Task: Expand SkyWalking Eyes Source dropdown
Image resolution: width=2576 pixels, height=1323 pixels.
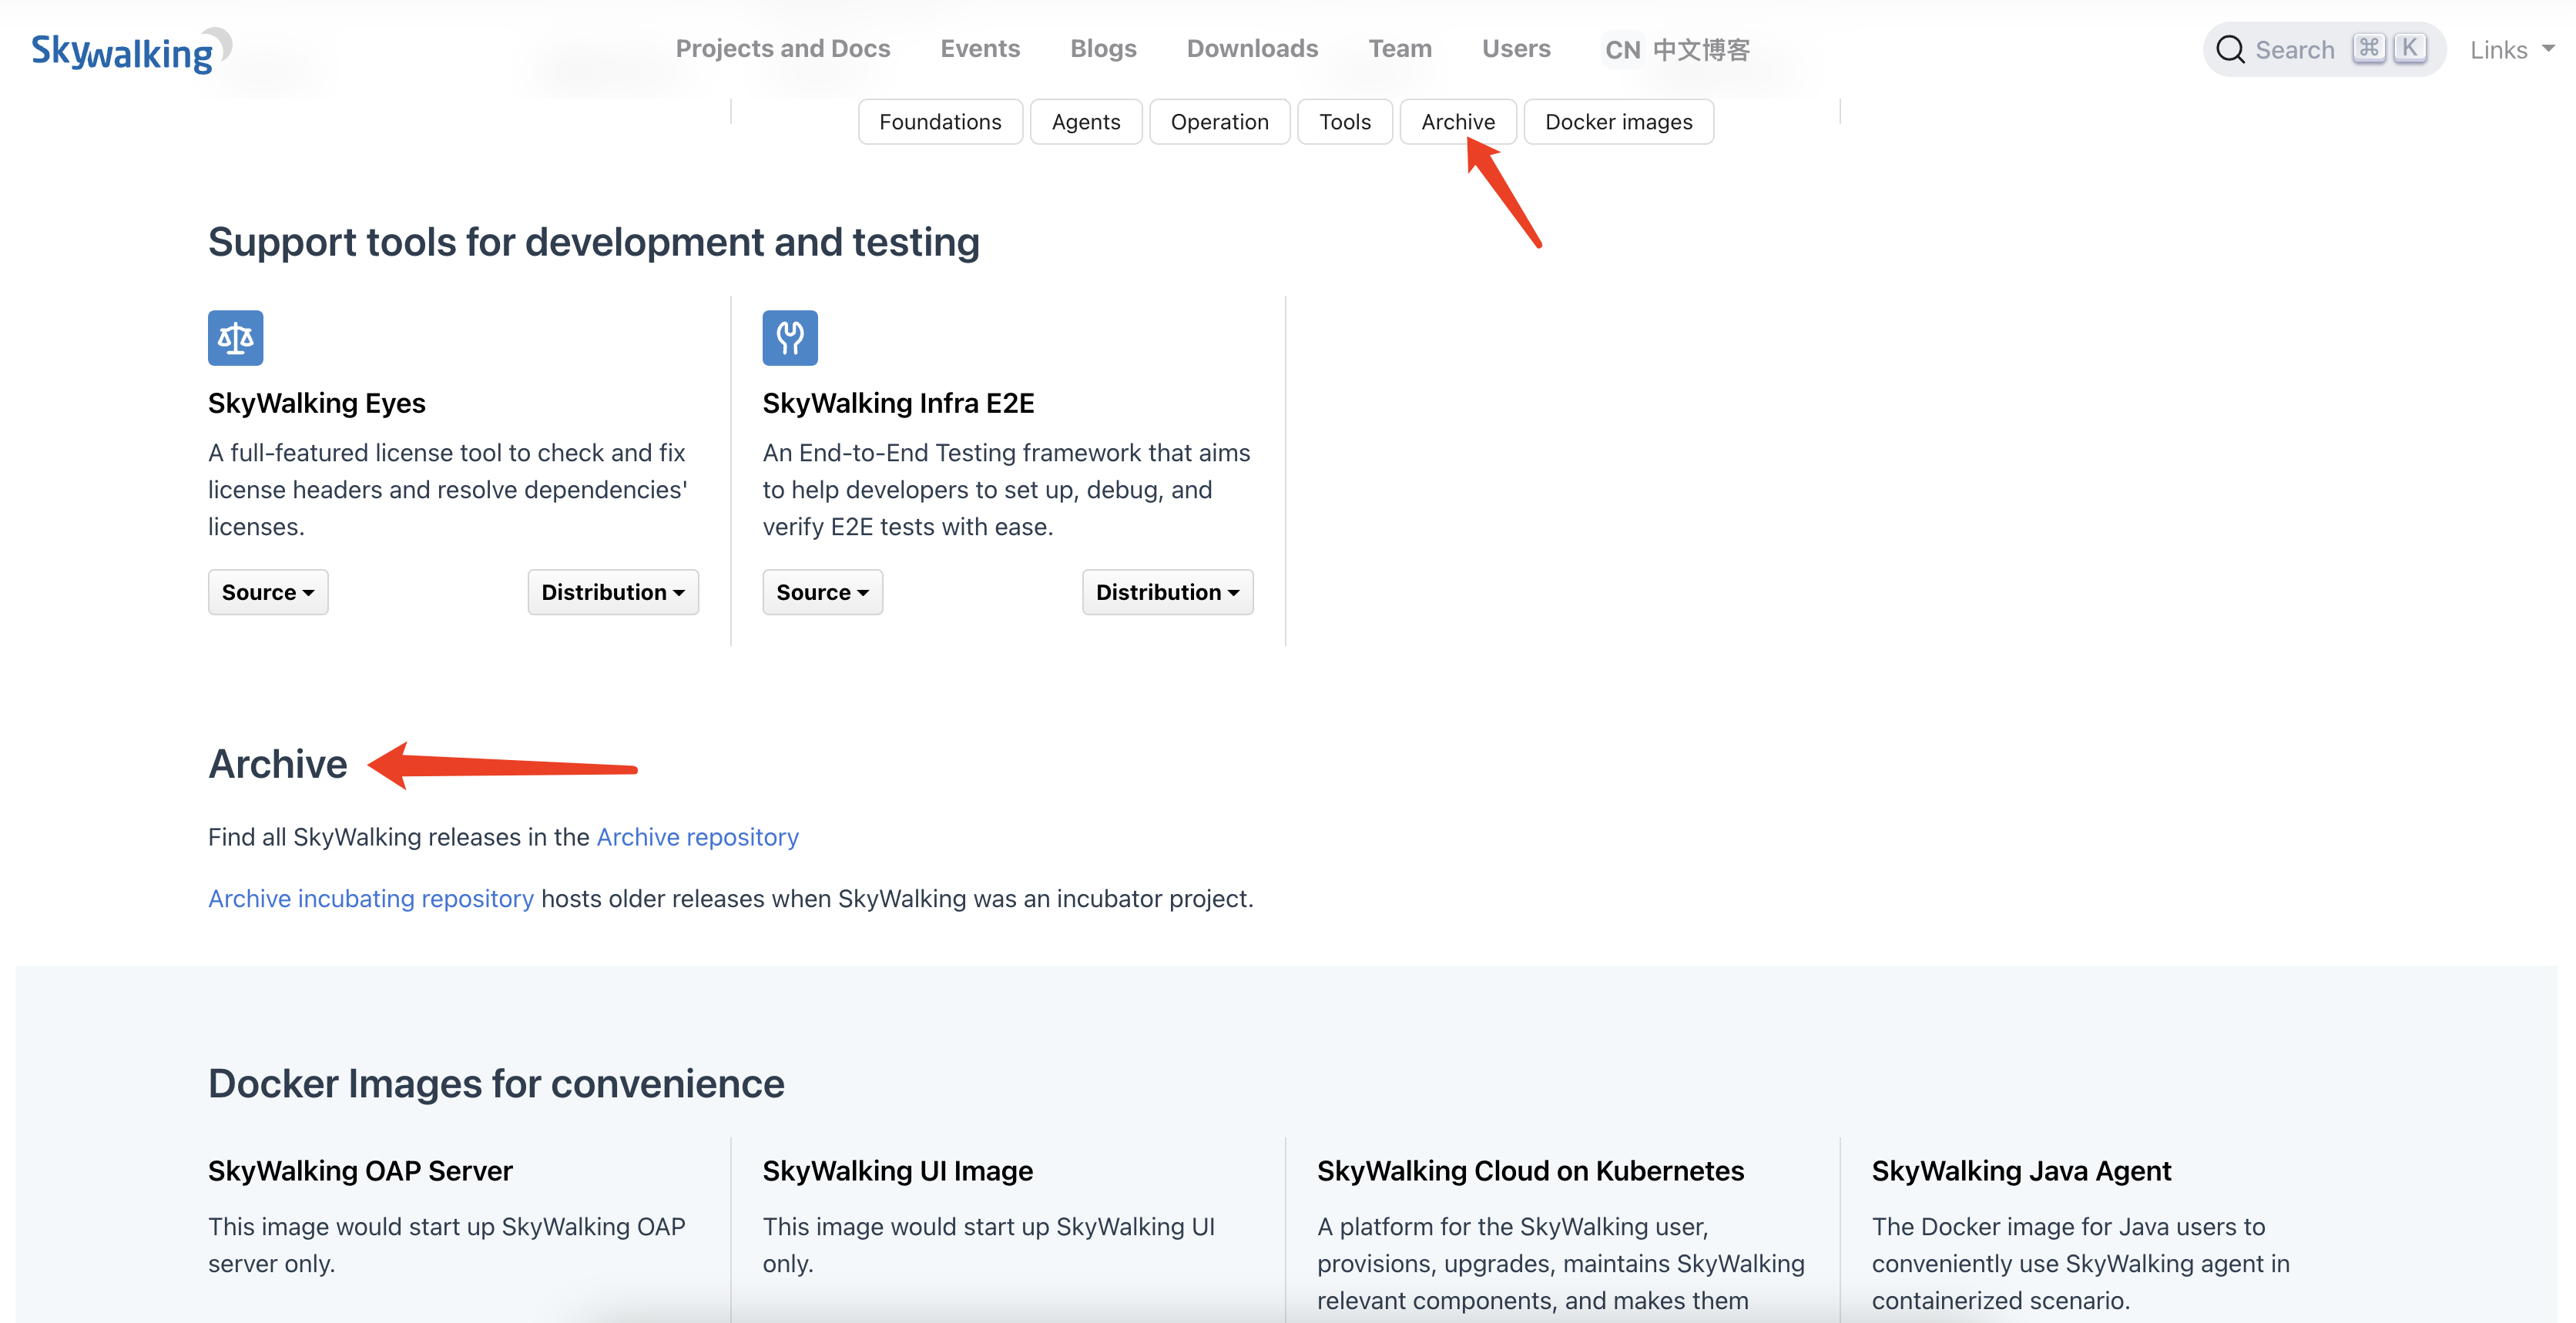Action: (268, 592)
